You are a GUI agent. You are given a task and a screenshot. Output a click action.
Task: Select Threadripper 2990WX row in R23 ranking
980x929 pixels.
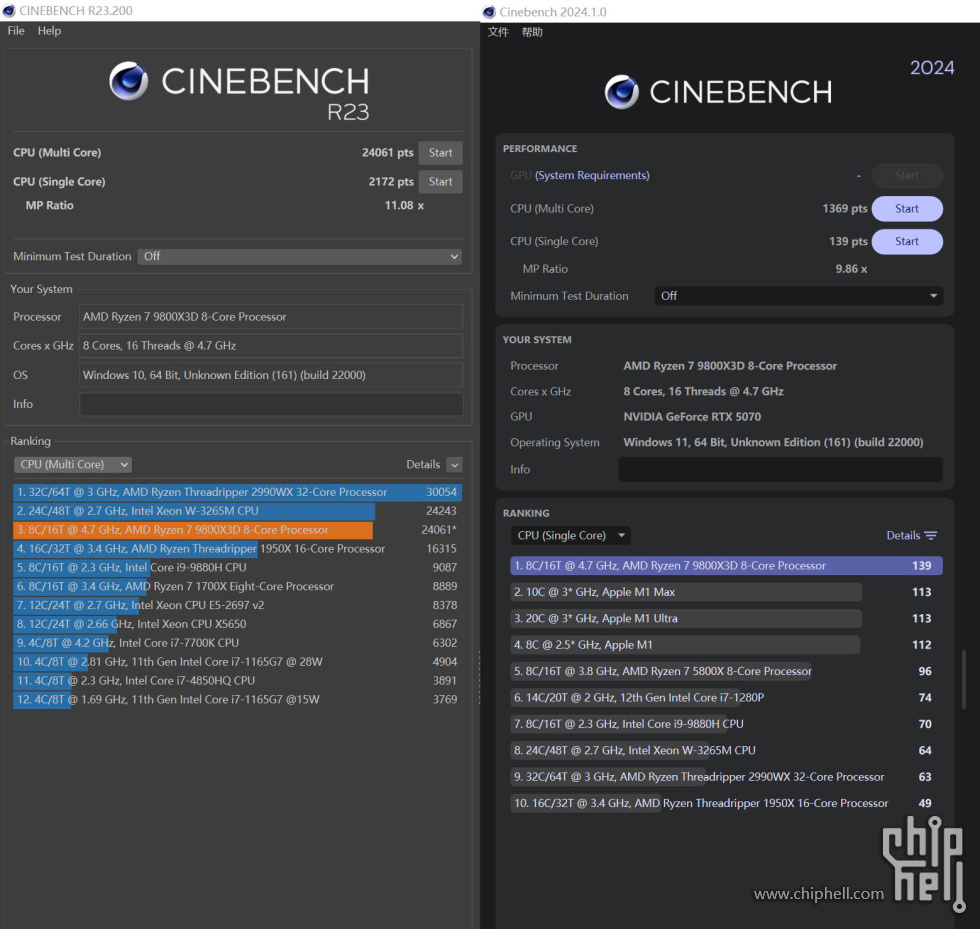[238, 492]
